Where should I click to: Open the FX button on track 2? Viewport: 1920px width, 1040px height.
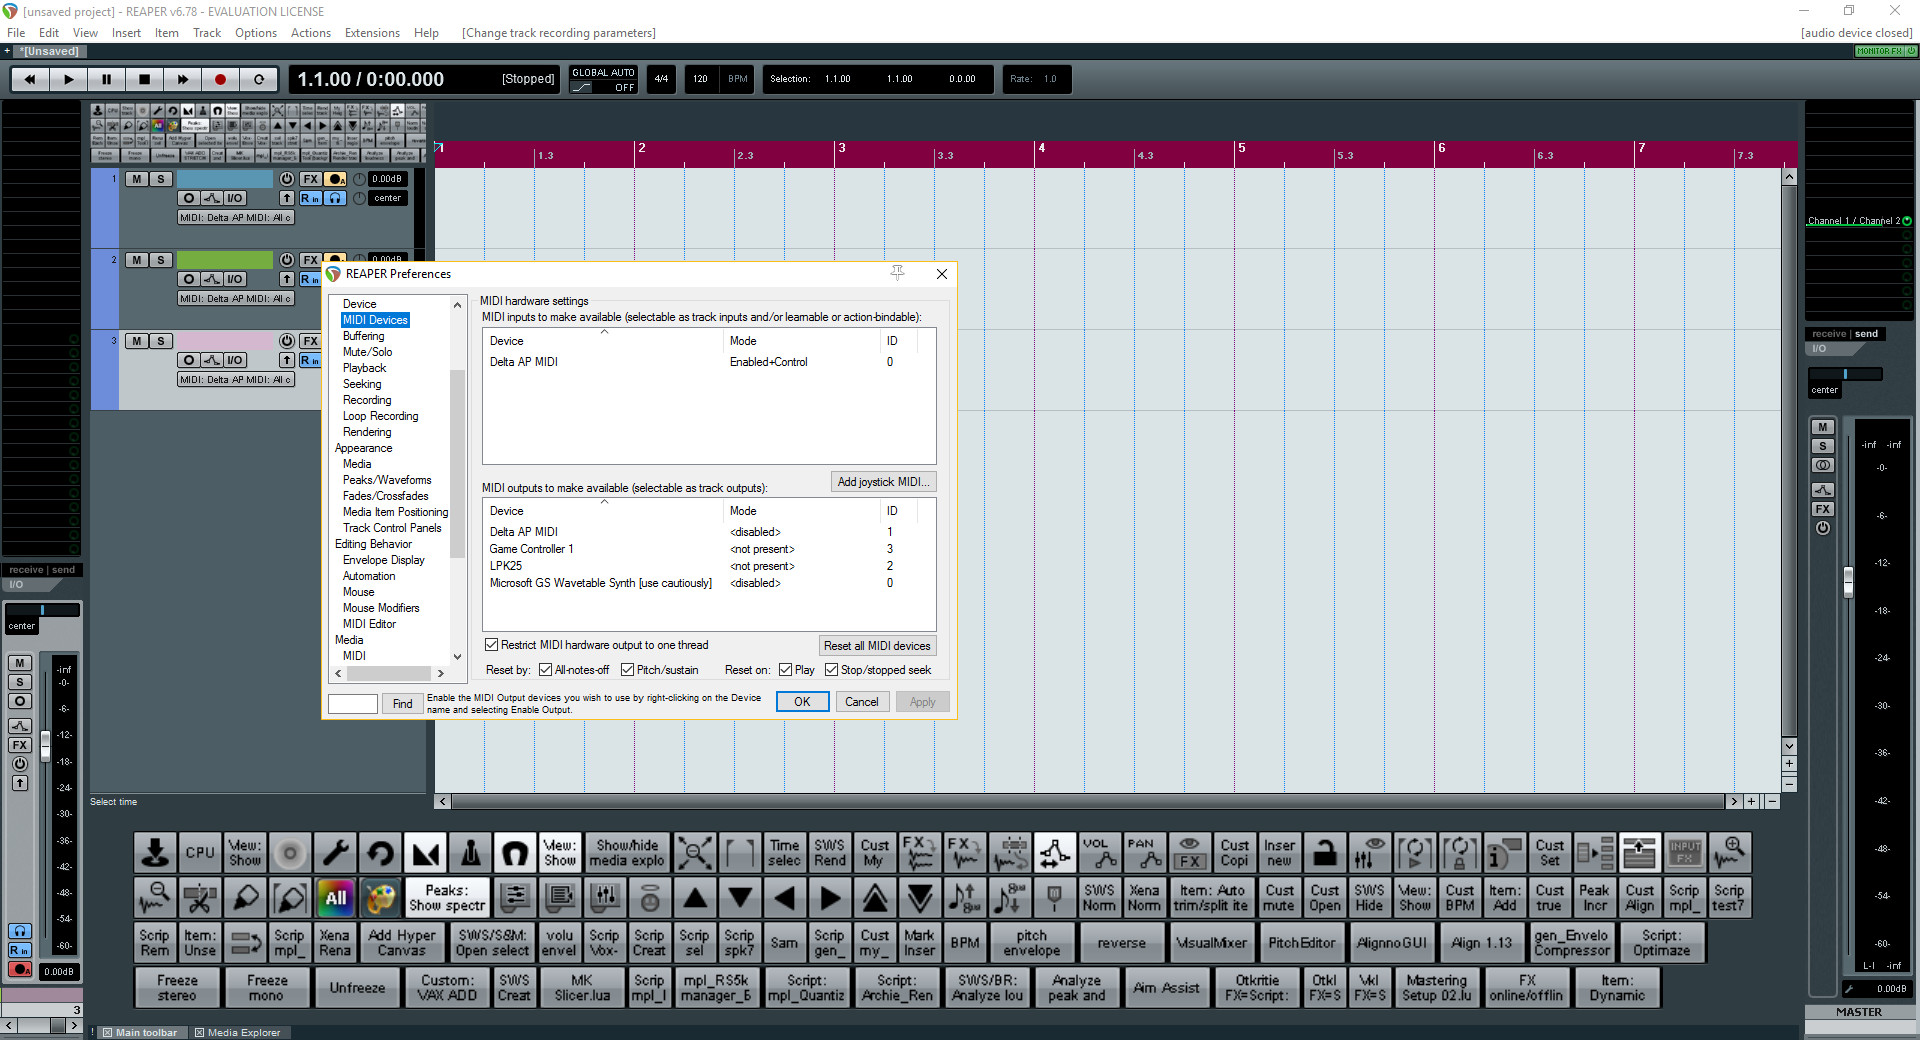click(311, 260)
